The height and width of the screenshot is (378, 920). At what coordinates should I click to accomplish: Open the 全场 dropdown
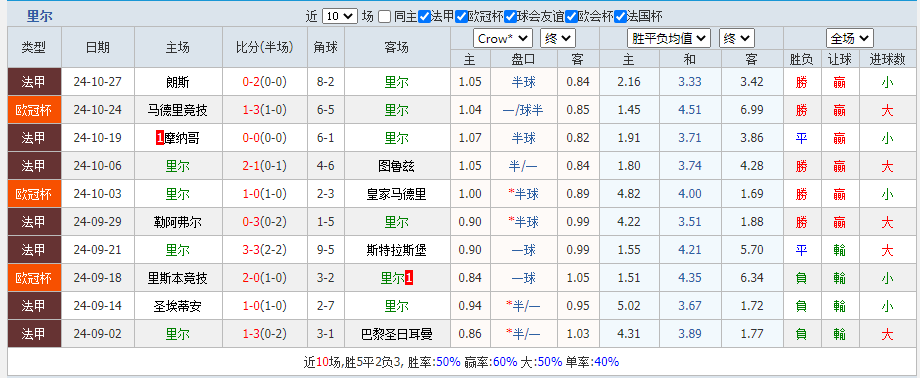coord(850,39)
